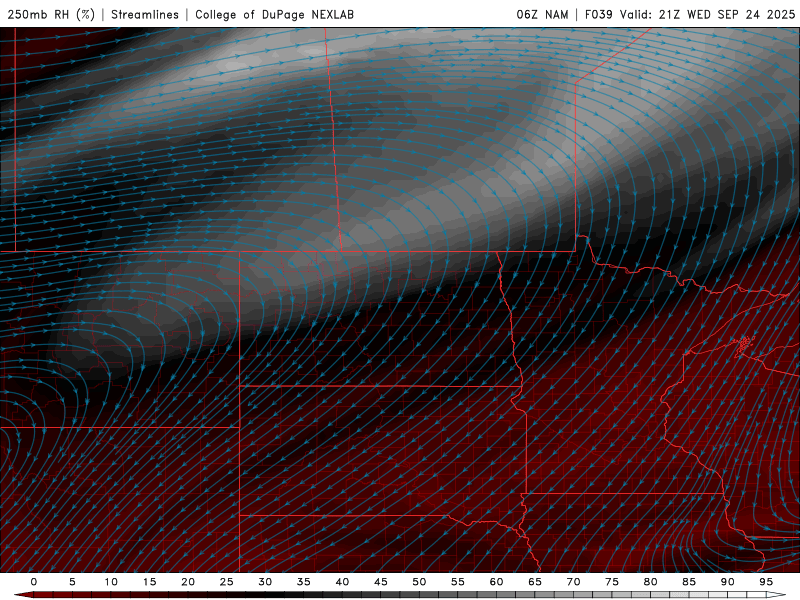The width and height of the screenshot is (800, 600).
Task: Select the "F039" forecast hour text
Action: (598, 14)
